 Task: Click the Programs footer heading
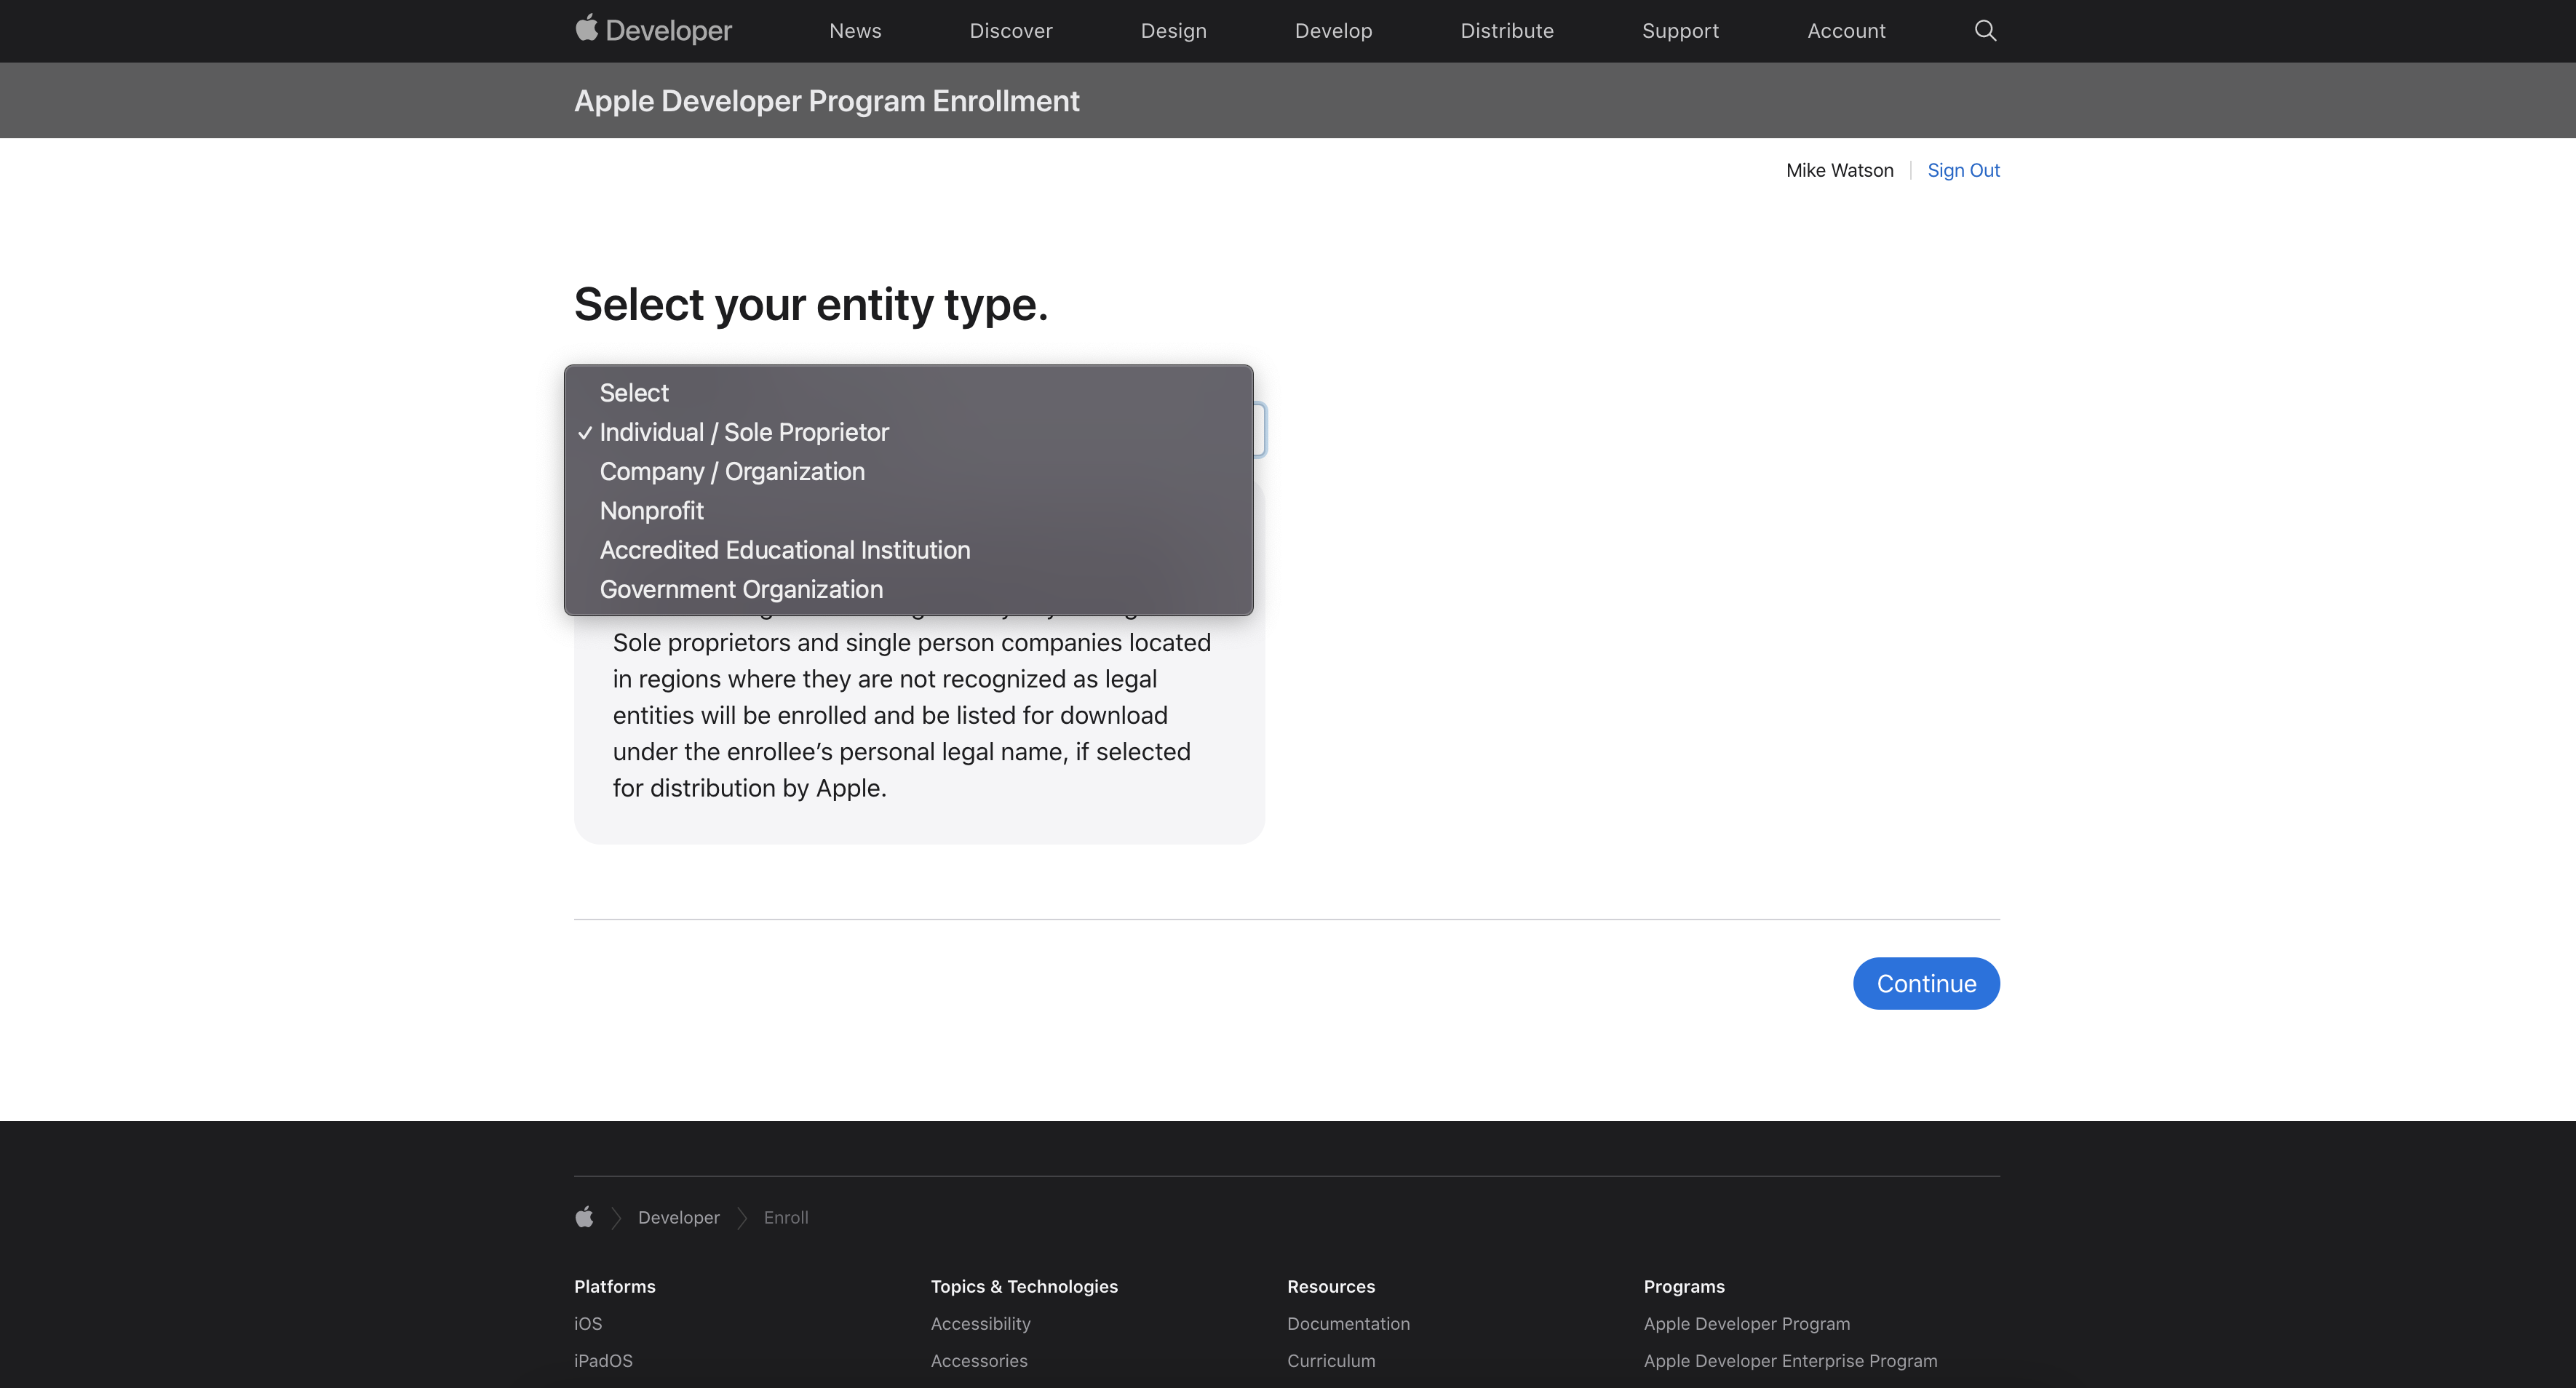pos(1684,1286)
